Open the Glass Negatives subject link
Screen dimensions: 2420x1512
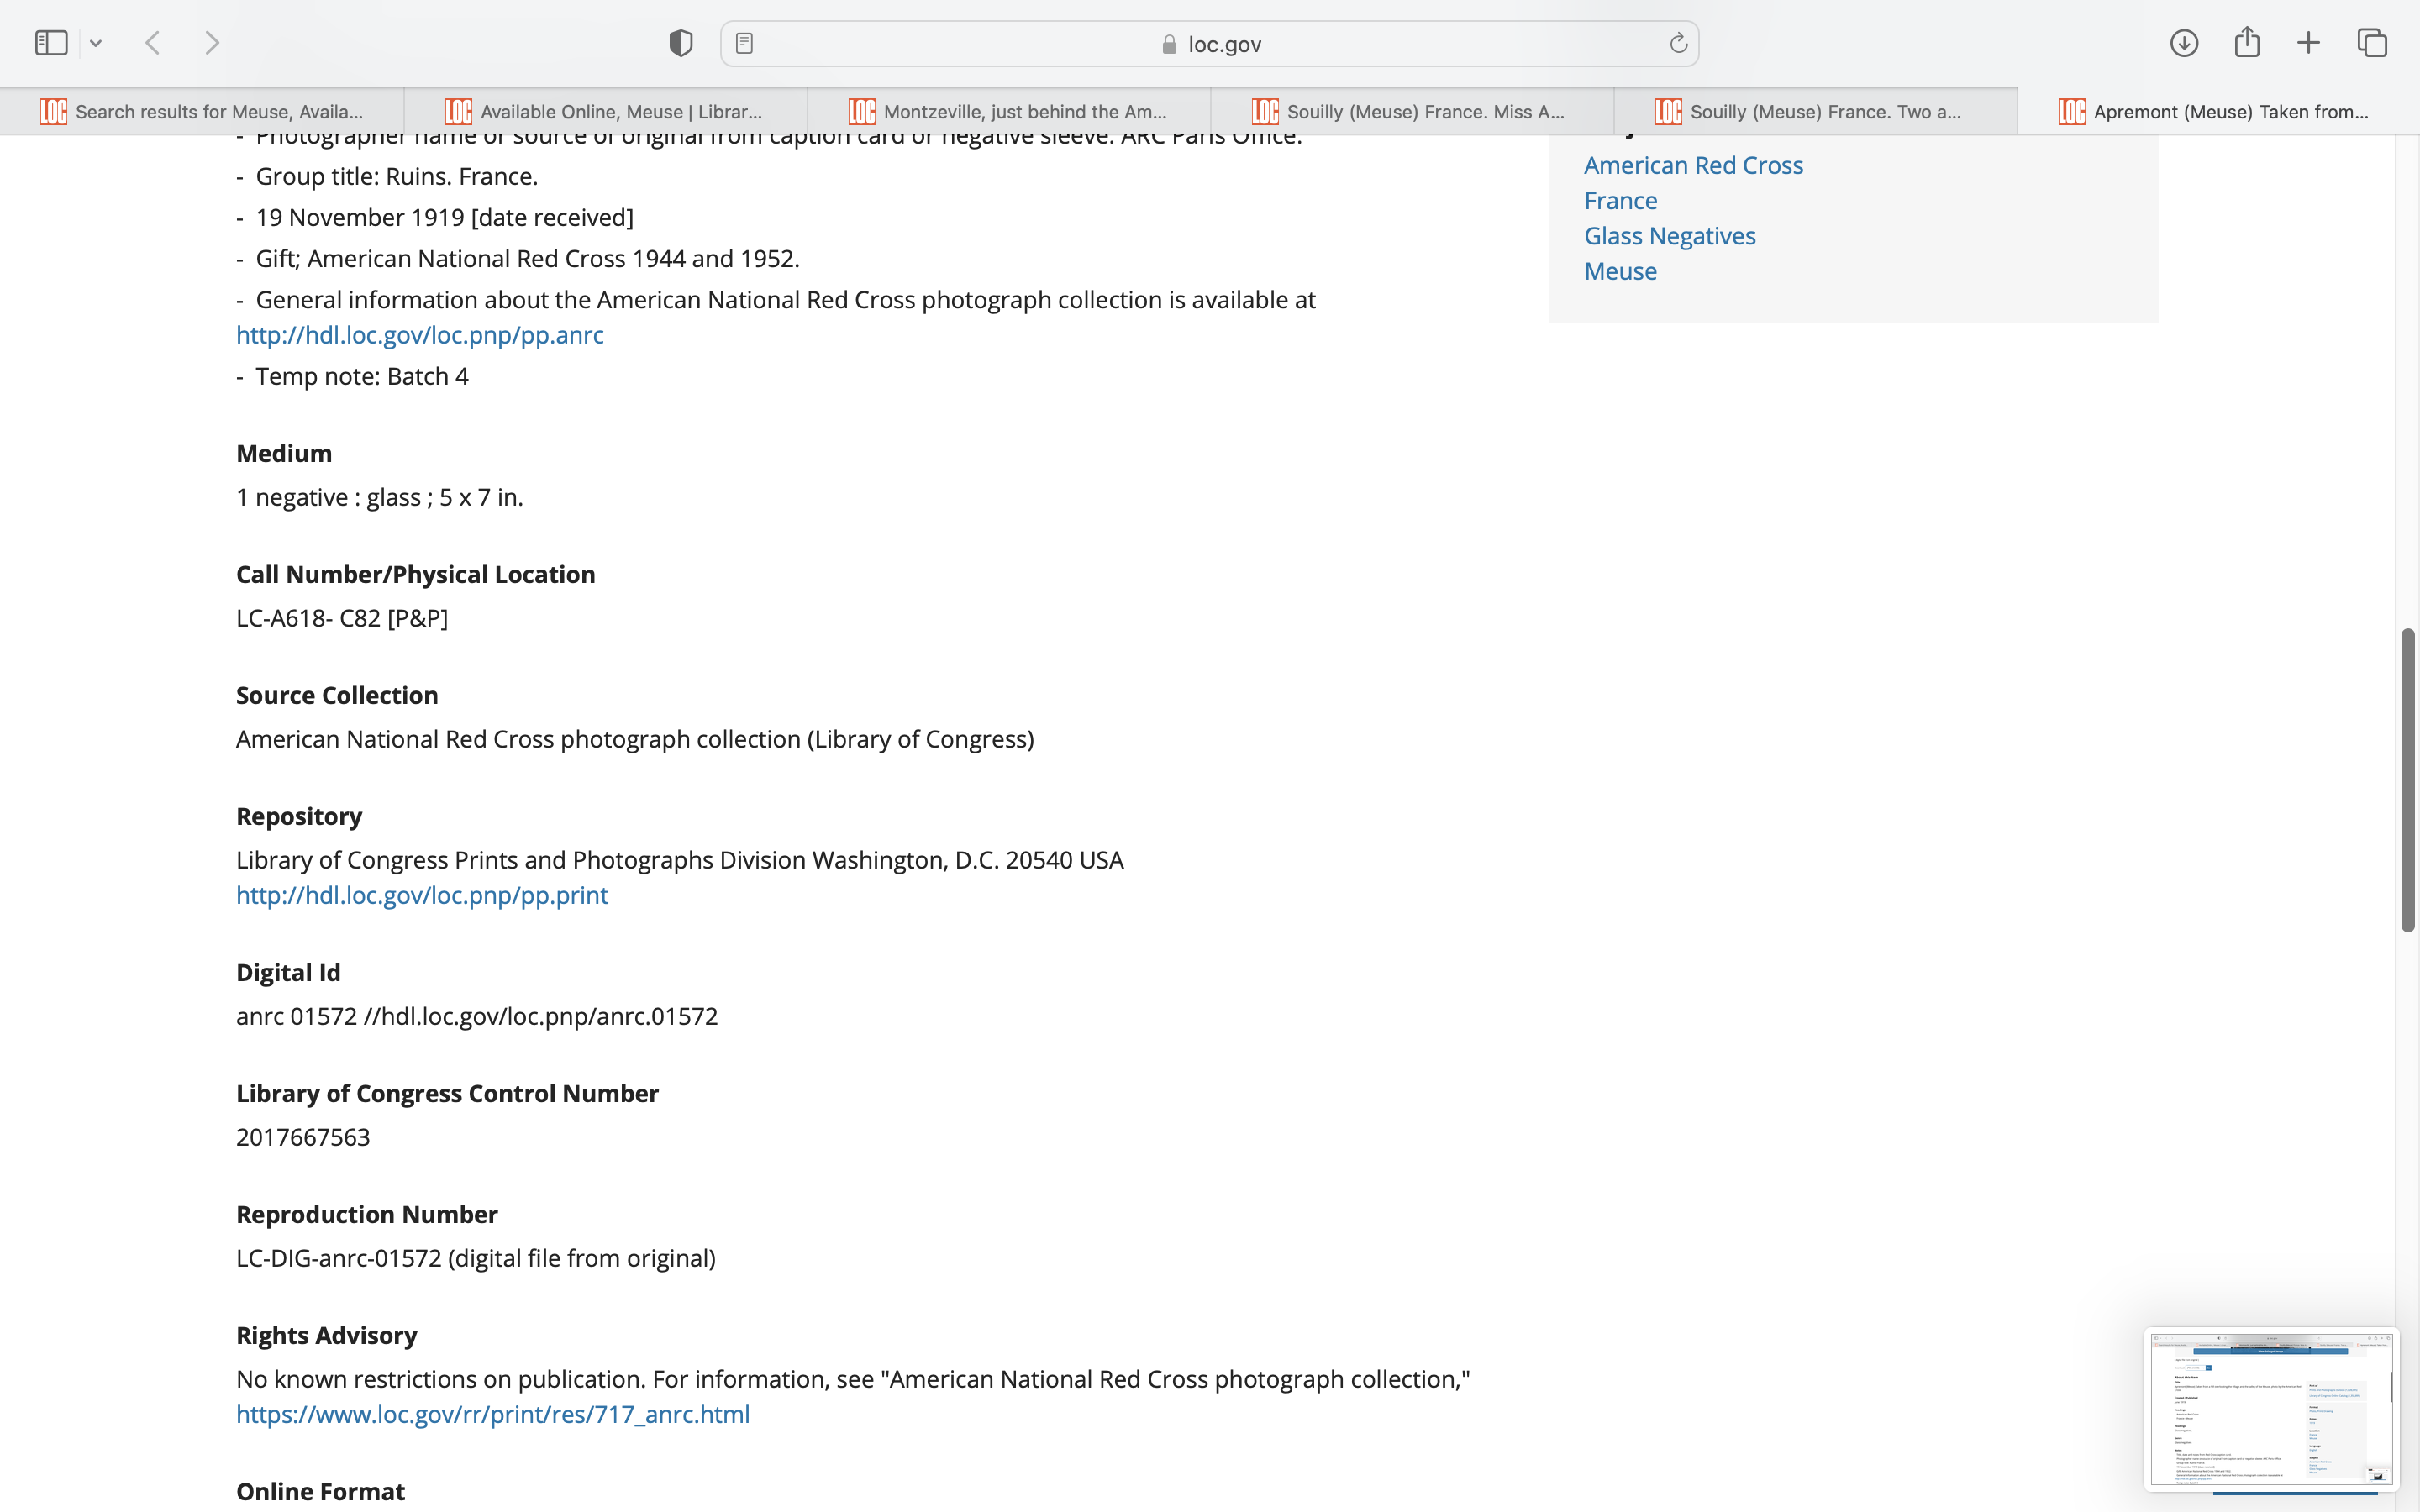pyautogui.click(x=1669, y=236)
